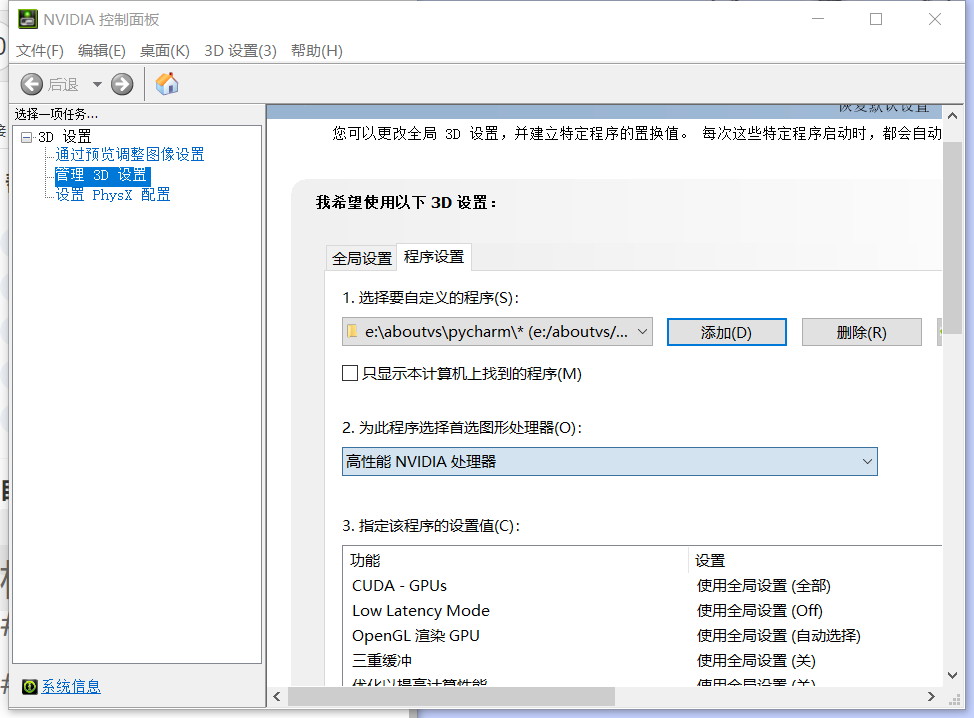This screenshot has width=974, height=718.
Task: Switch to the 全局设置 tab
Action: pyautogui.click(x=360, y=257)
